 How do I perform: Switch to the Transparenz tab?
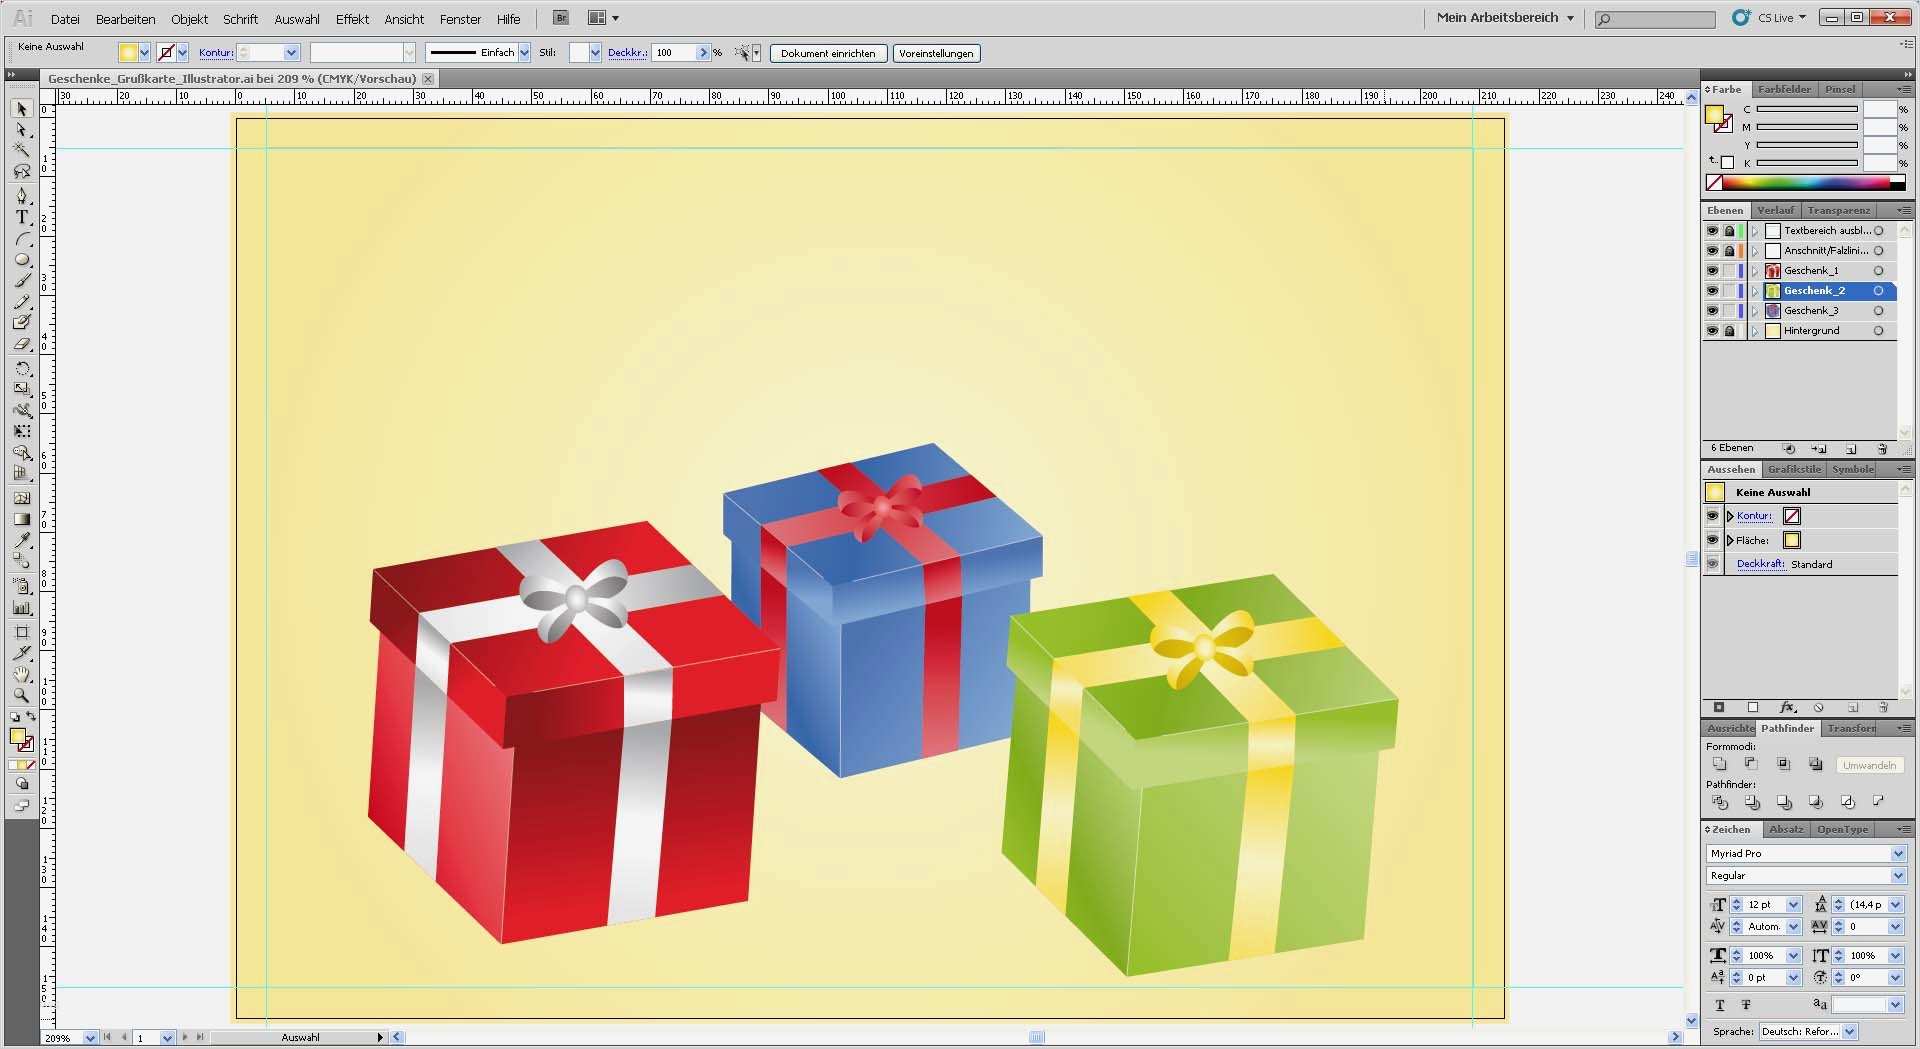pos(1838,210)
